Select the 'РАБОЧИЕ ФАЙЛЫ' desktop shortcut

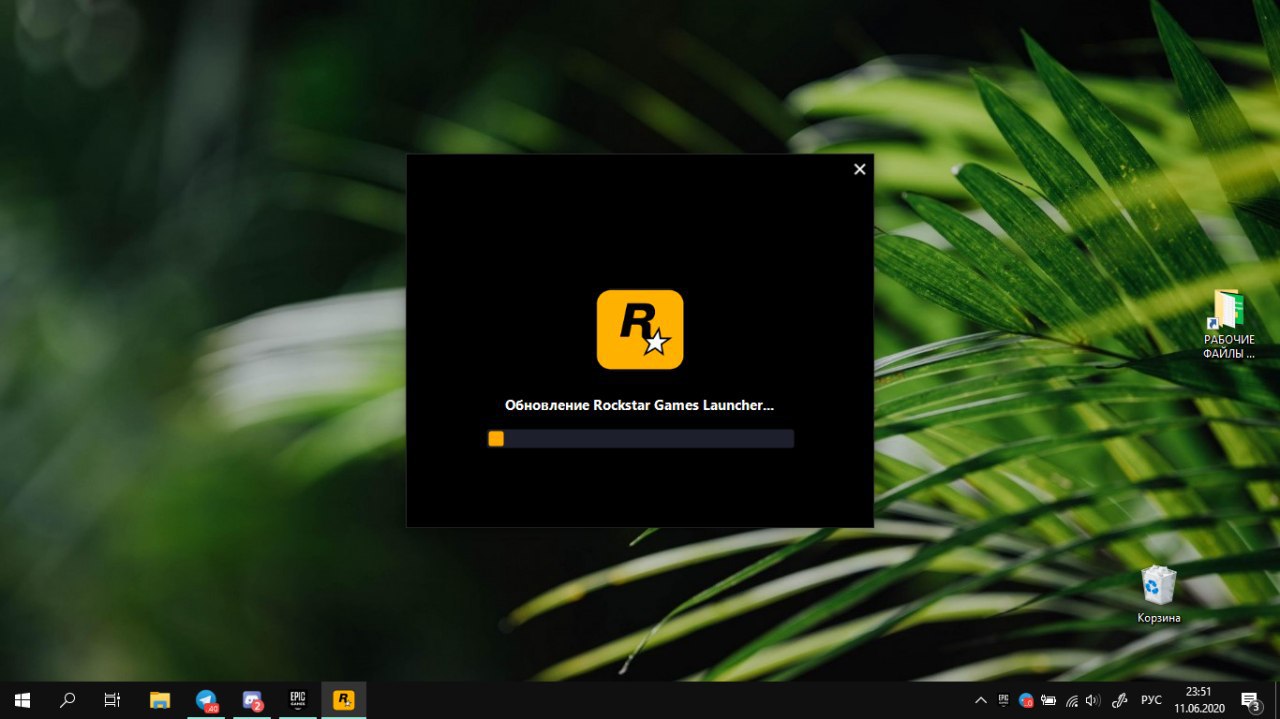click(1228, 324)
